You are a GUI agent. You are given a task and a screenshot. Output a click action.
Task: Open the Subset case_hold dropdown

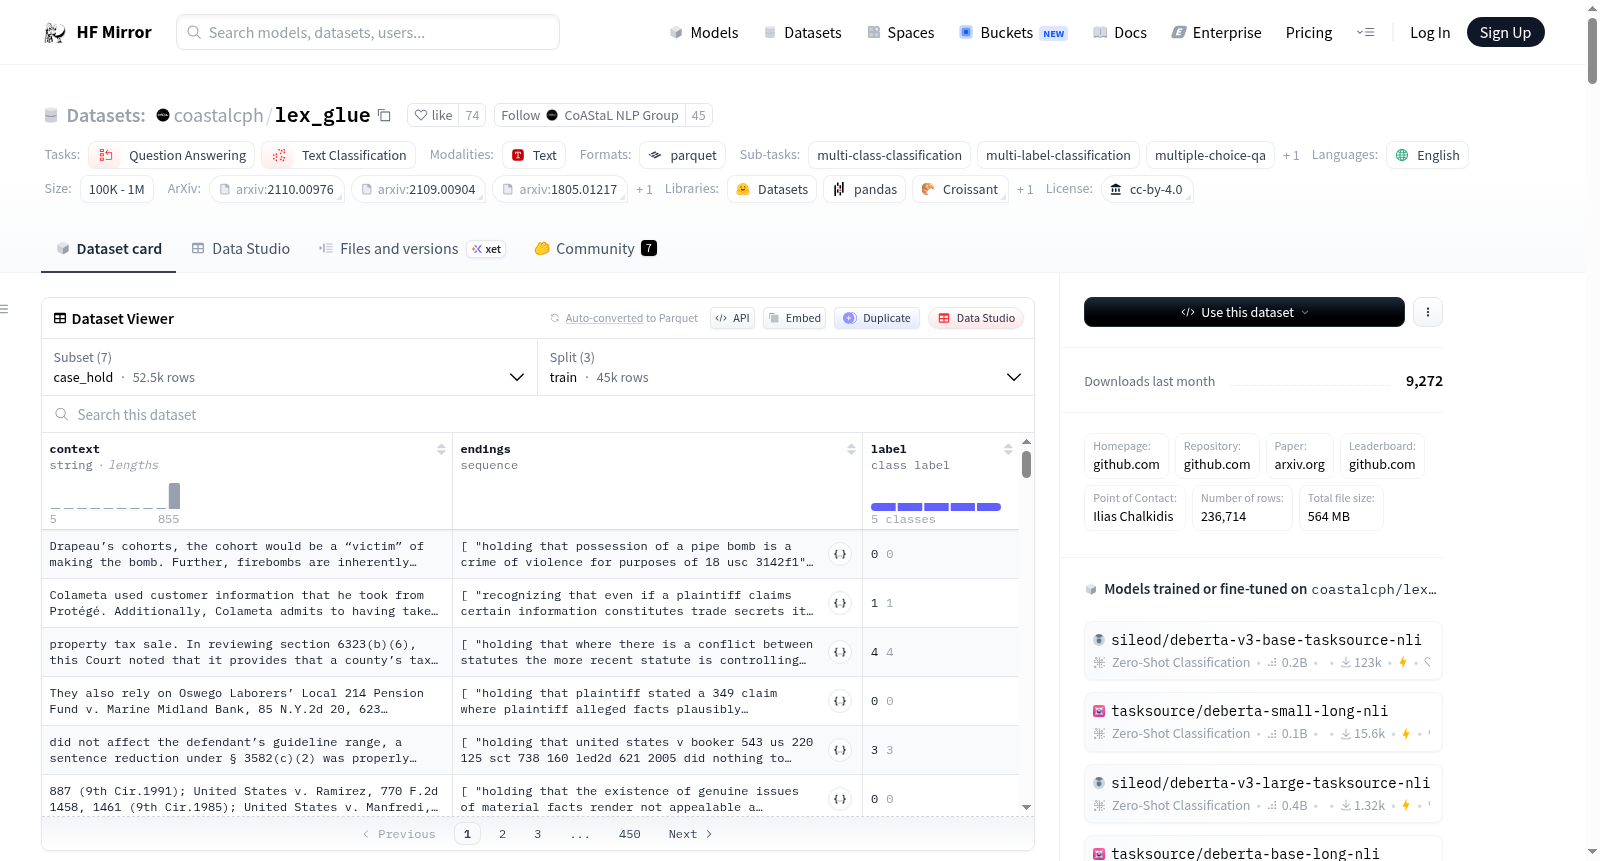pos(289,368)
